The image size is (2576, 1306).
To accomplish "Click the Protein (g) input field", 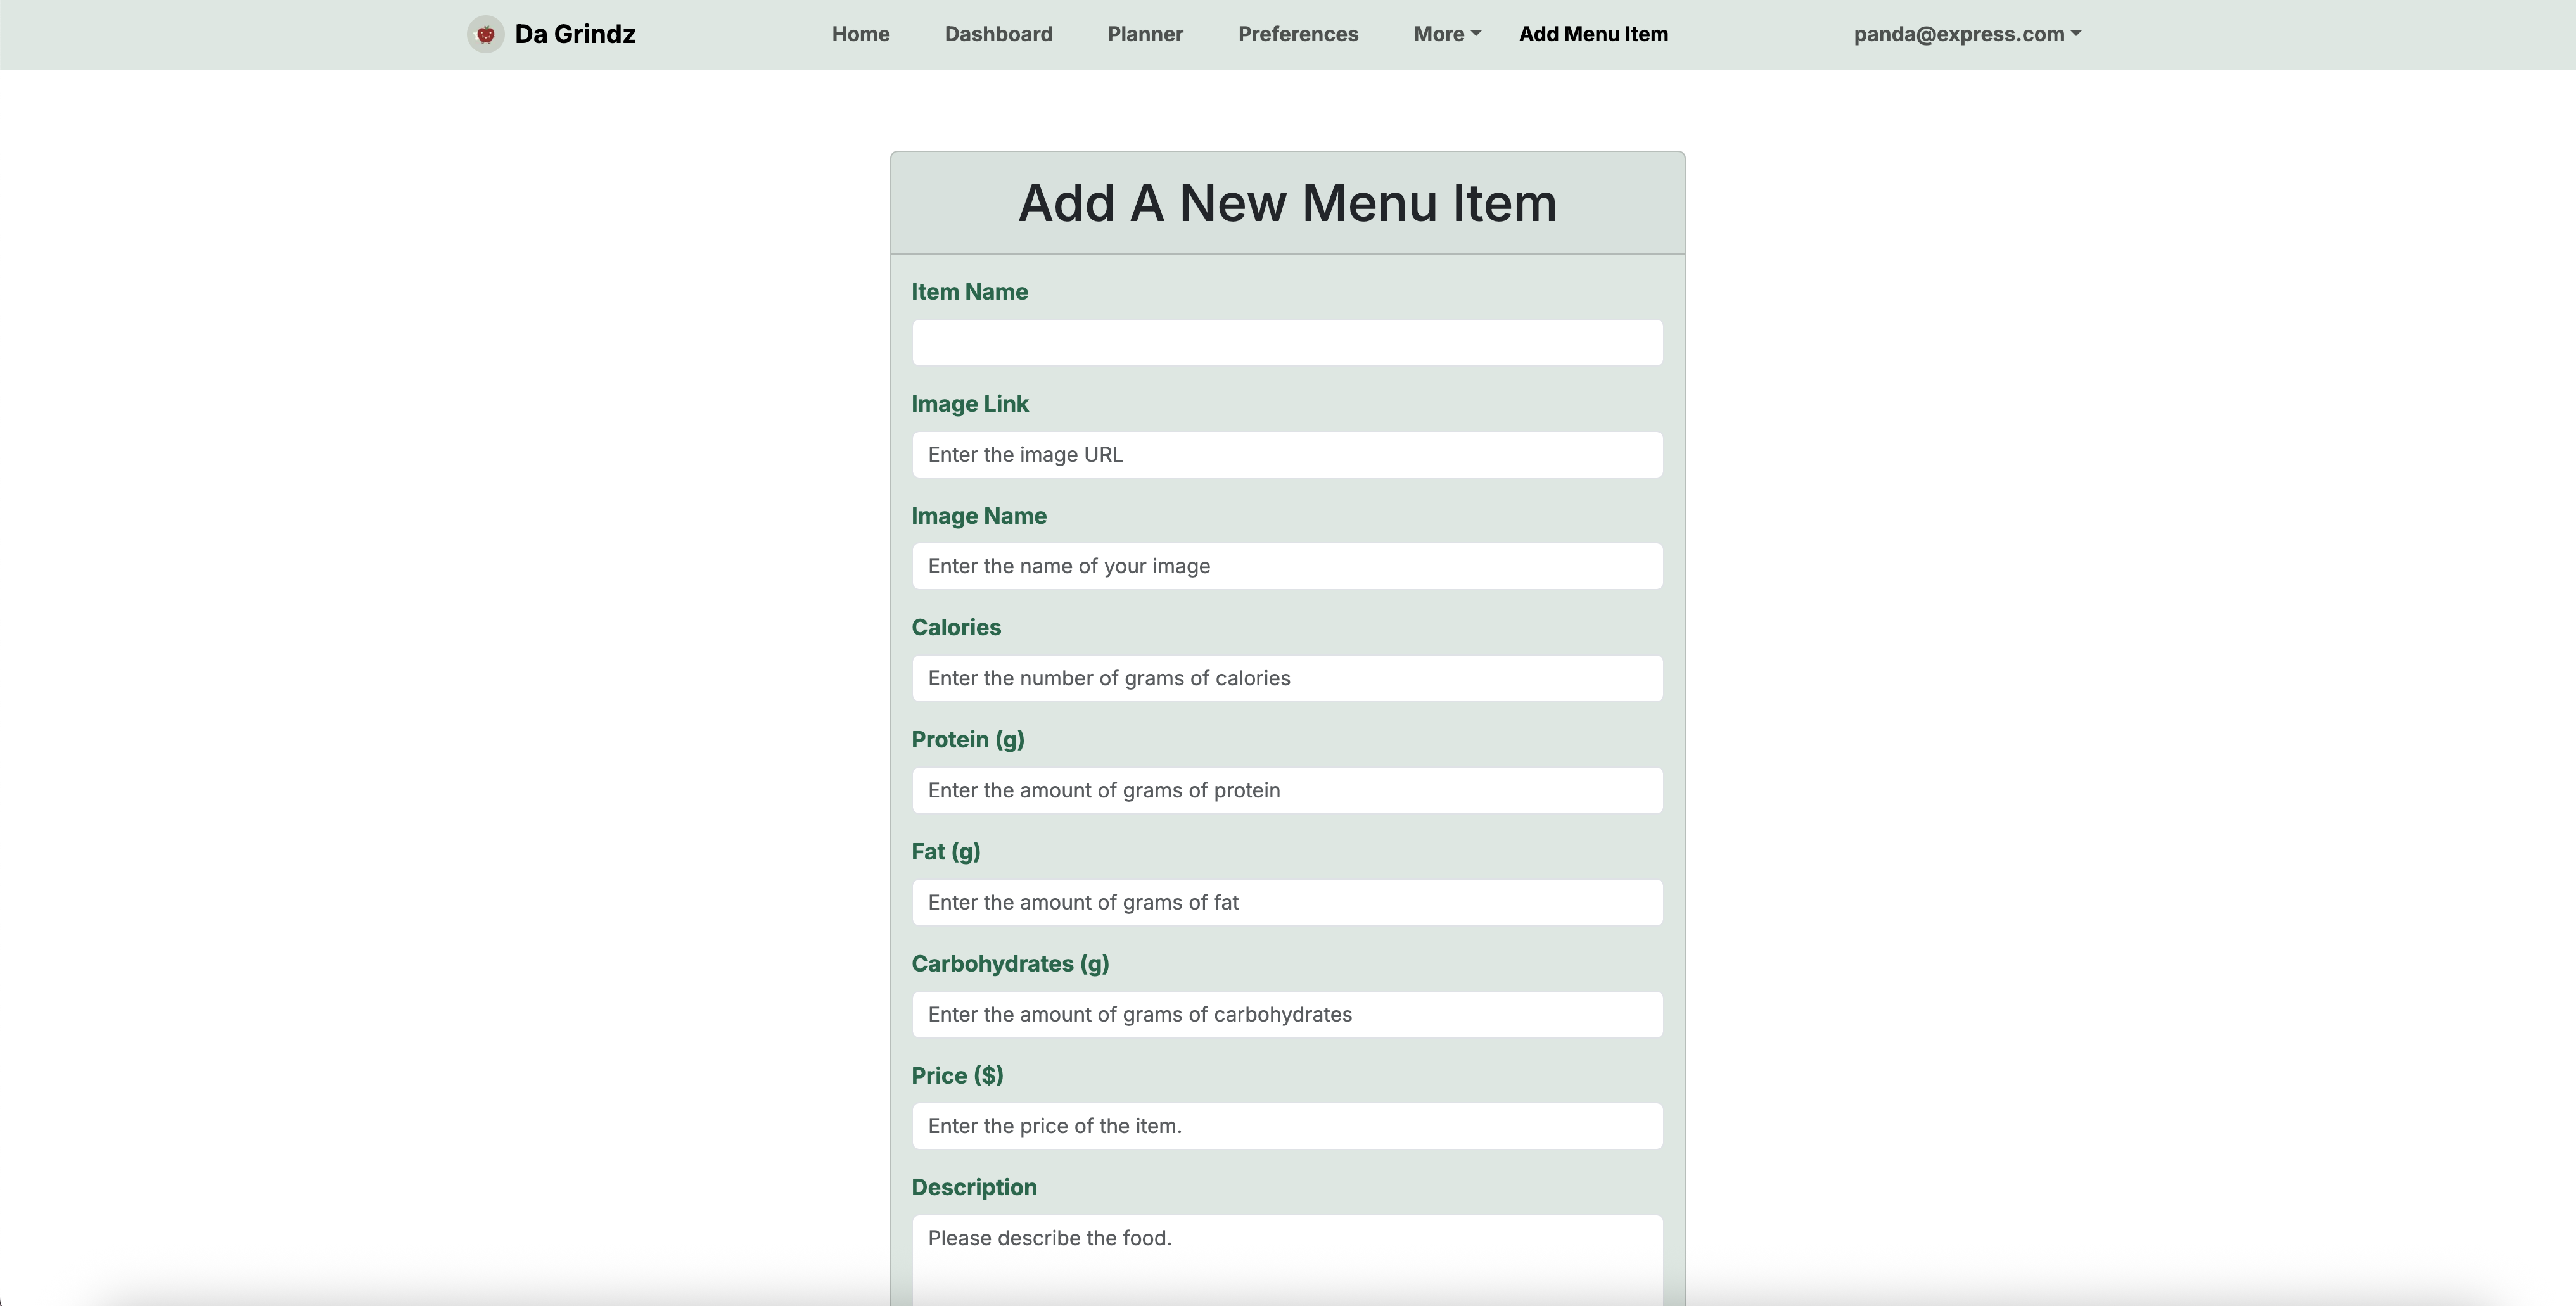I will tap(1287, 790).
